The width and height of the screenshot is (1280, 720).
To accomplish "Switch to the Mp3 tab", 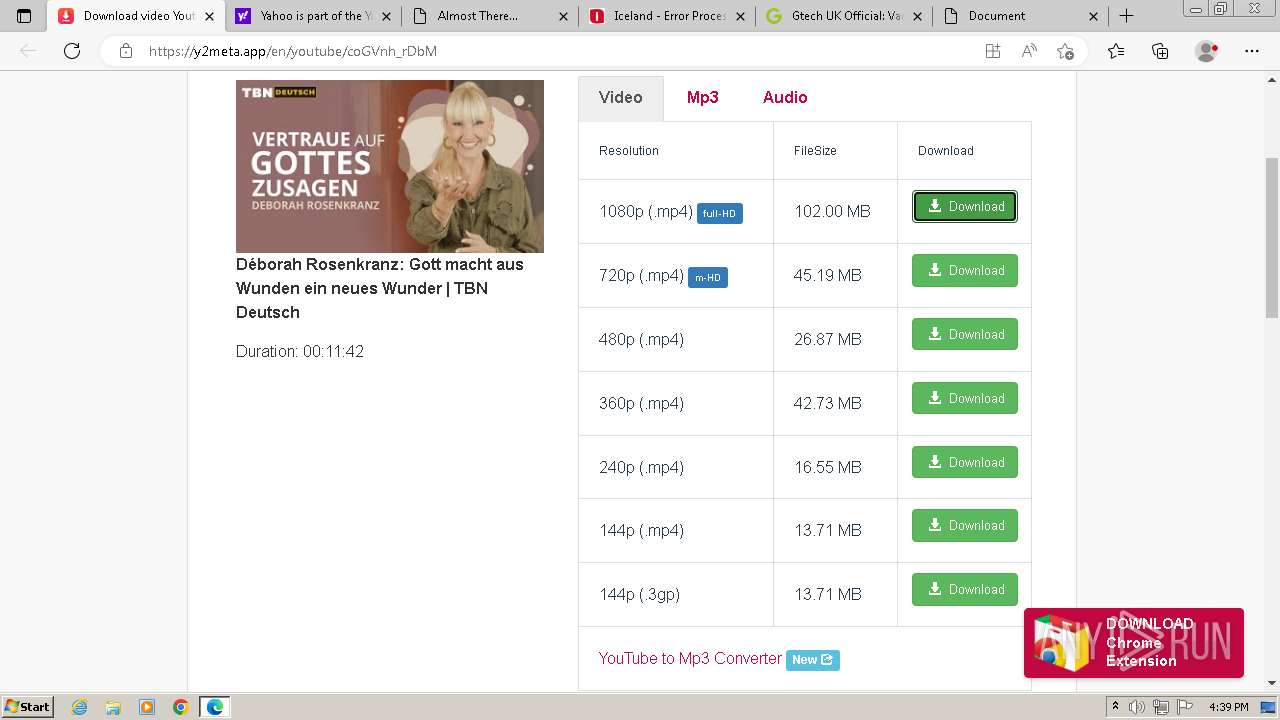I will click(703, 97).
